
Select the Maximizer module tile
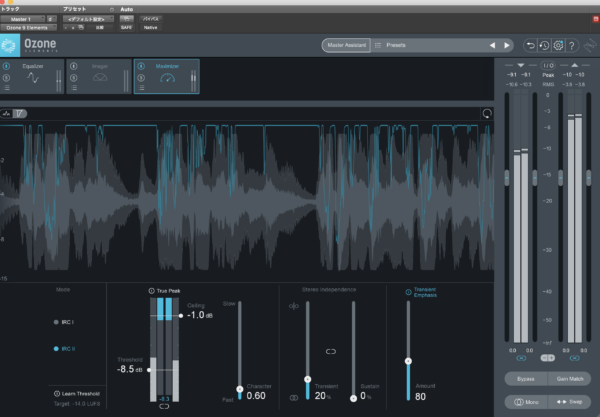pos(167,77)
